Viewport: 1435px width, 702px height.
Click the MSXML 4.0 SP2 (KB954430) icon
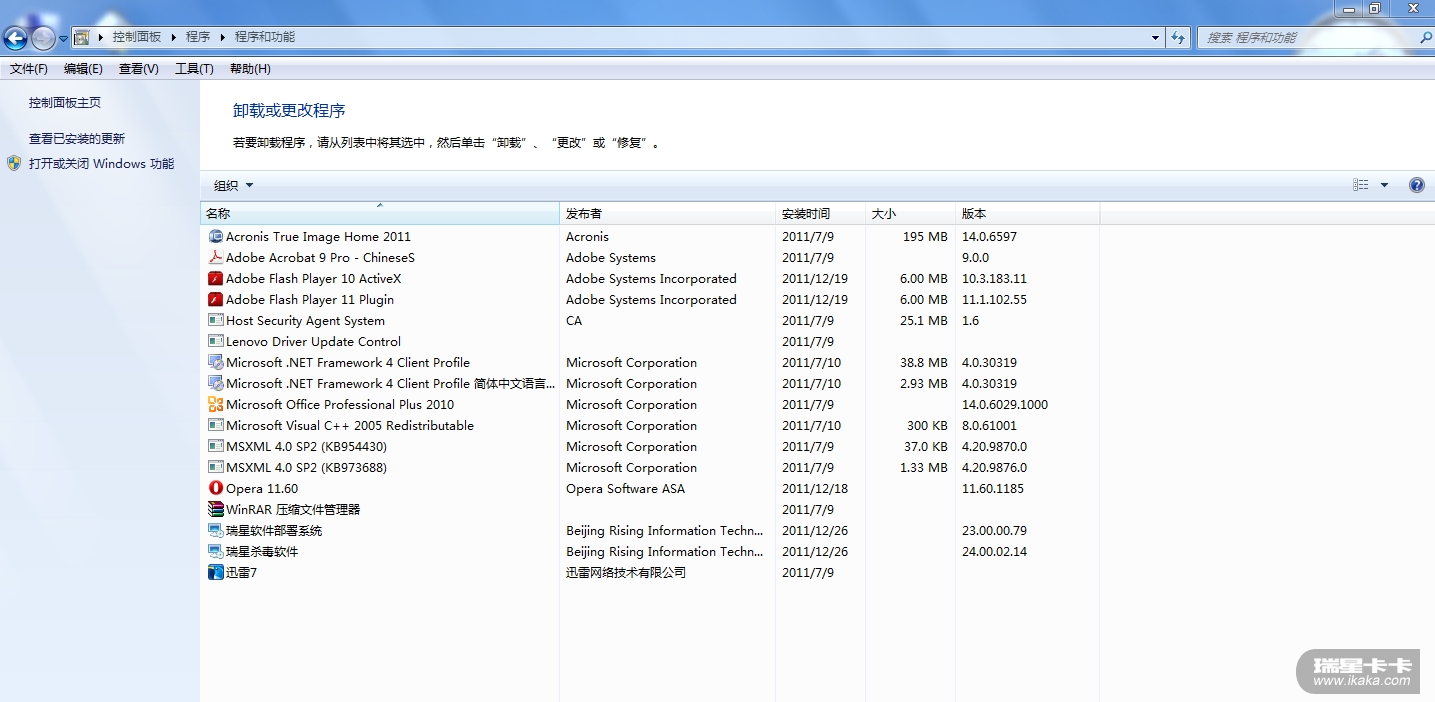click(x=215, y=447)
